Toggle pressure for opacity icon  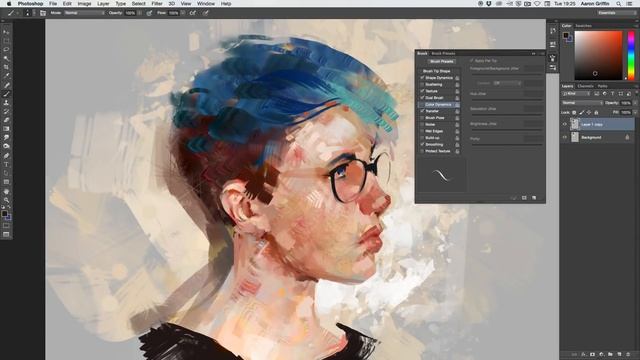[149, 13]
